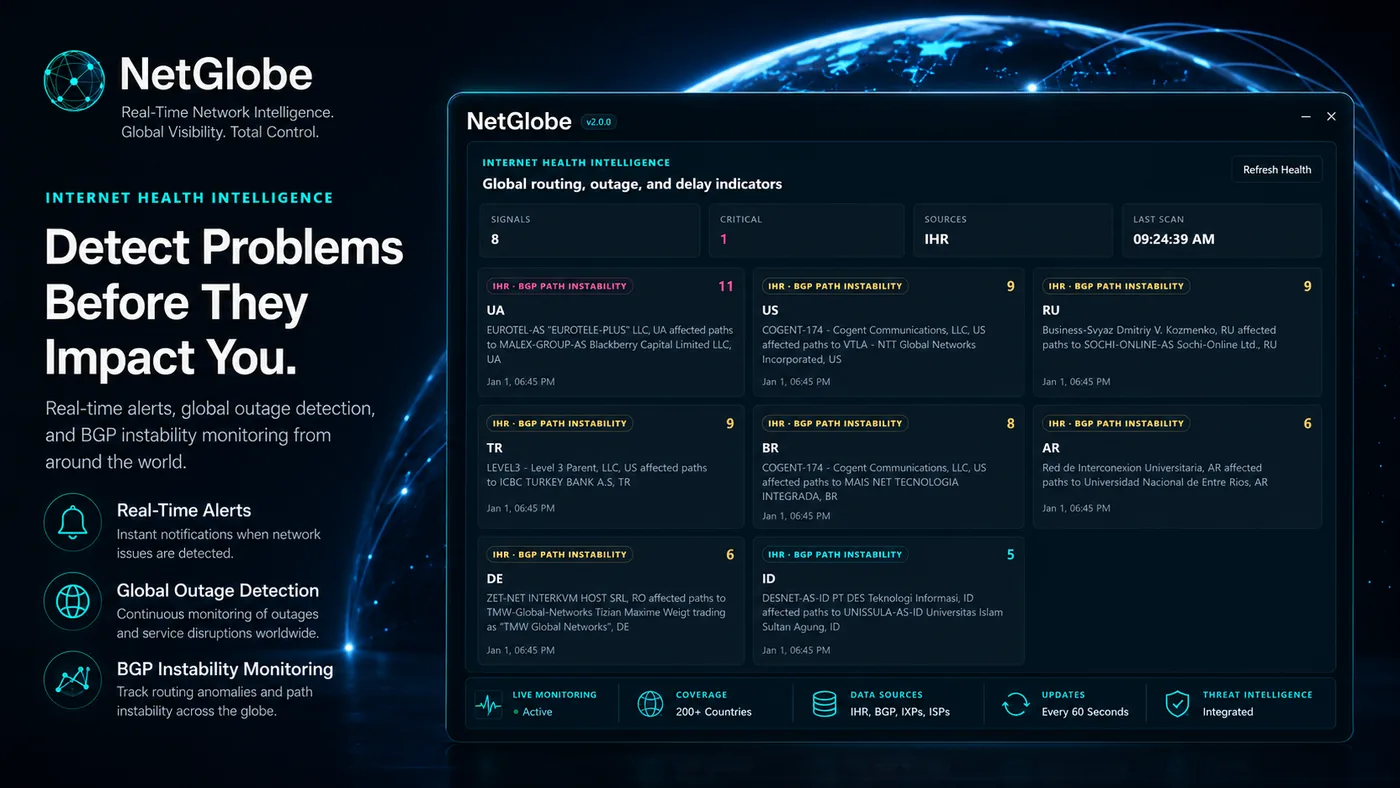Click the Live Monitoring heartbeat icon

(488, 703)
